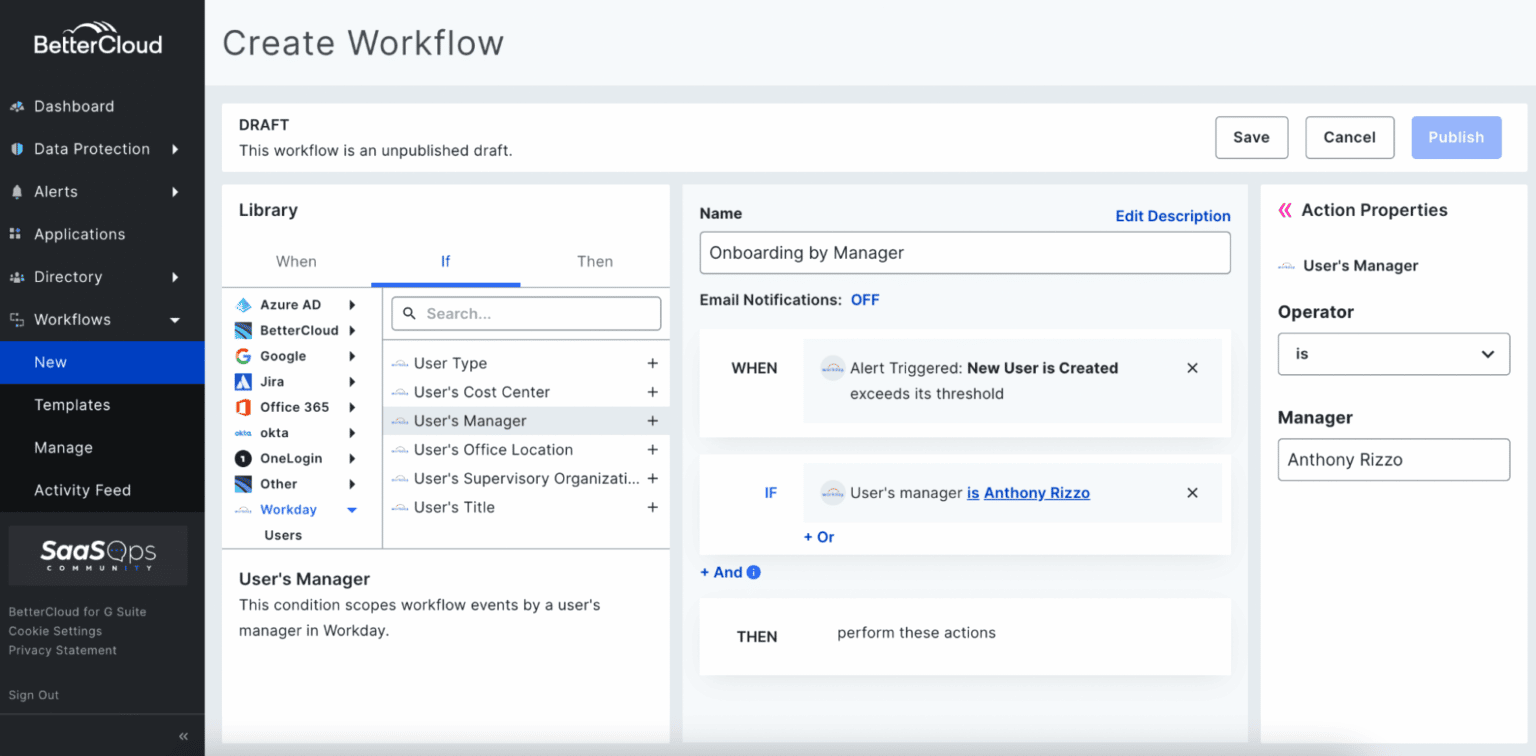Click the info icon beside And

pyautogui.click(x=754, y=573)
